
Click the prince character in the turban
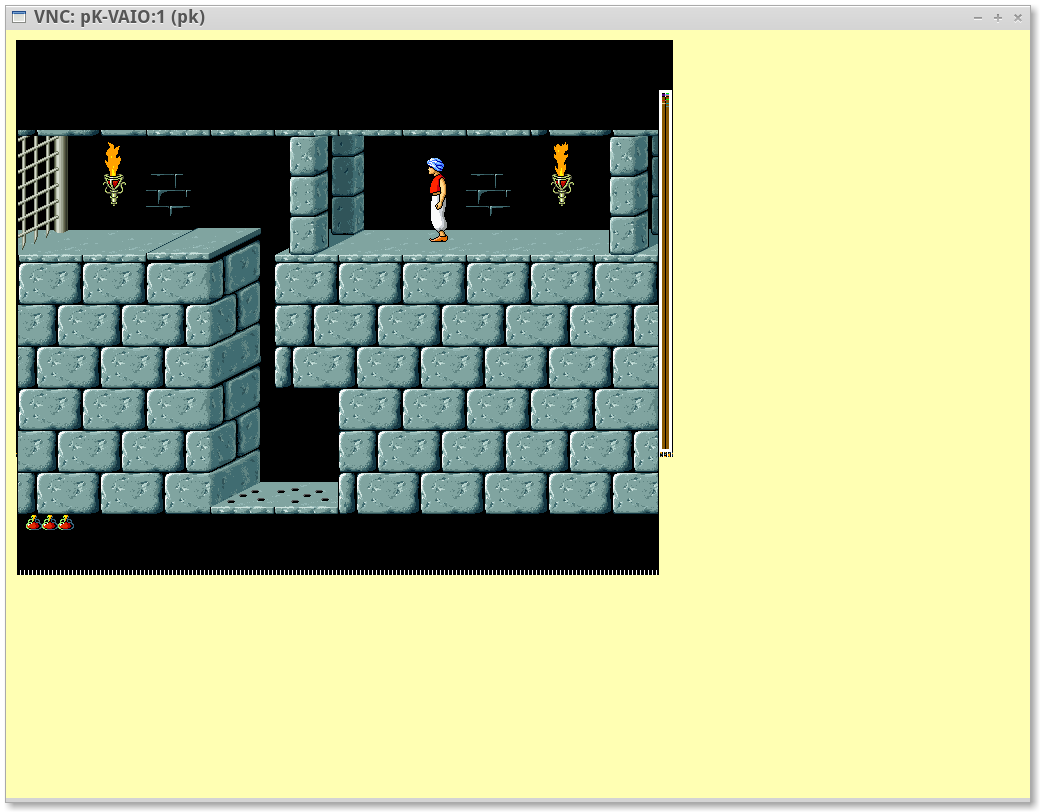(x=437, y=200)
